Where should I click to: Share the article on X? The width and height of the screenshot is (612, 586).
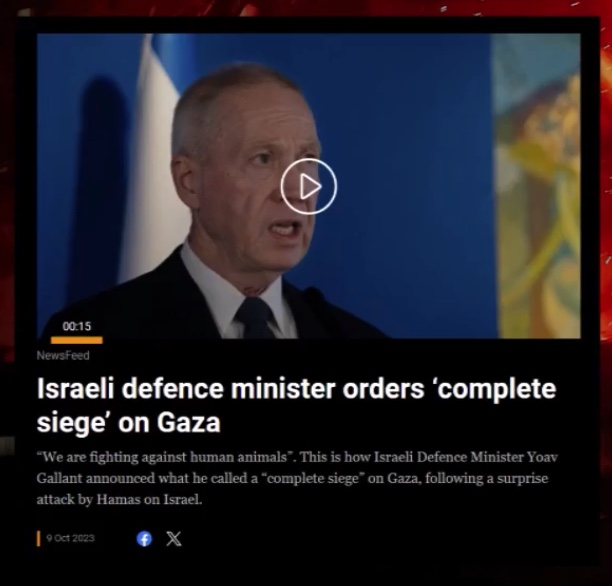pyautogui.click(x=174, y=539)
